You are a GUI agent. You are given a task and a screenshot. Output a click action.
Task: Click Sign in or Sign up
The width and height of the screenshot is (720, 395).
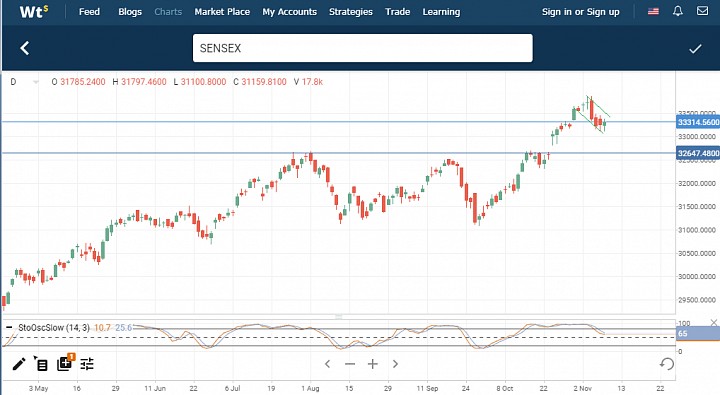click(x=580, y=12)
